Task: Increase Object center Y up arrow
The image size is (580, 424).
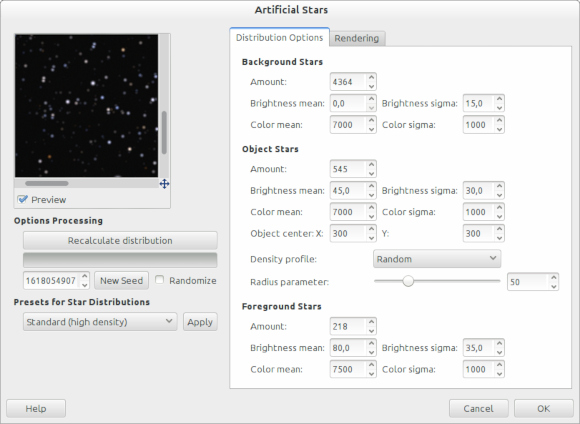Action: [499, 229]
